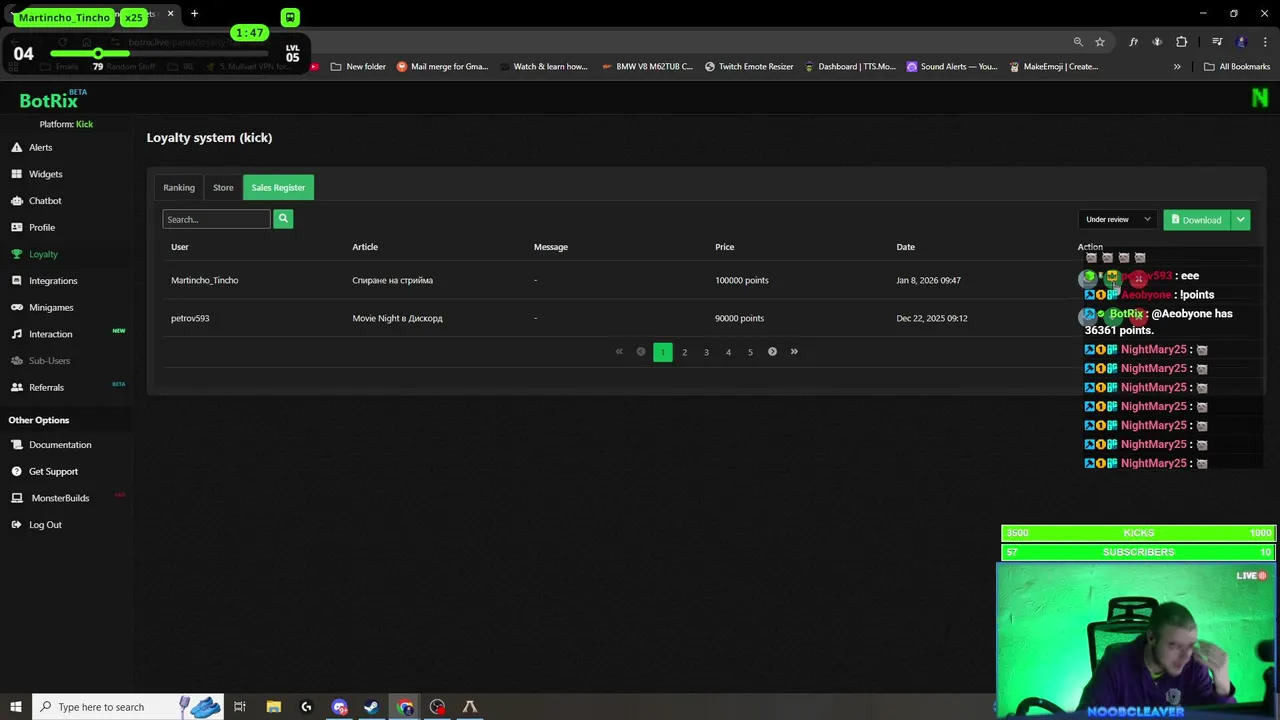The height and width of the screenshot is (720, 1280).
Task: Switch to the Store tab
Action: (x=223, y=187)
